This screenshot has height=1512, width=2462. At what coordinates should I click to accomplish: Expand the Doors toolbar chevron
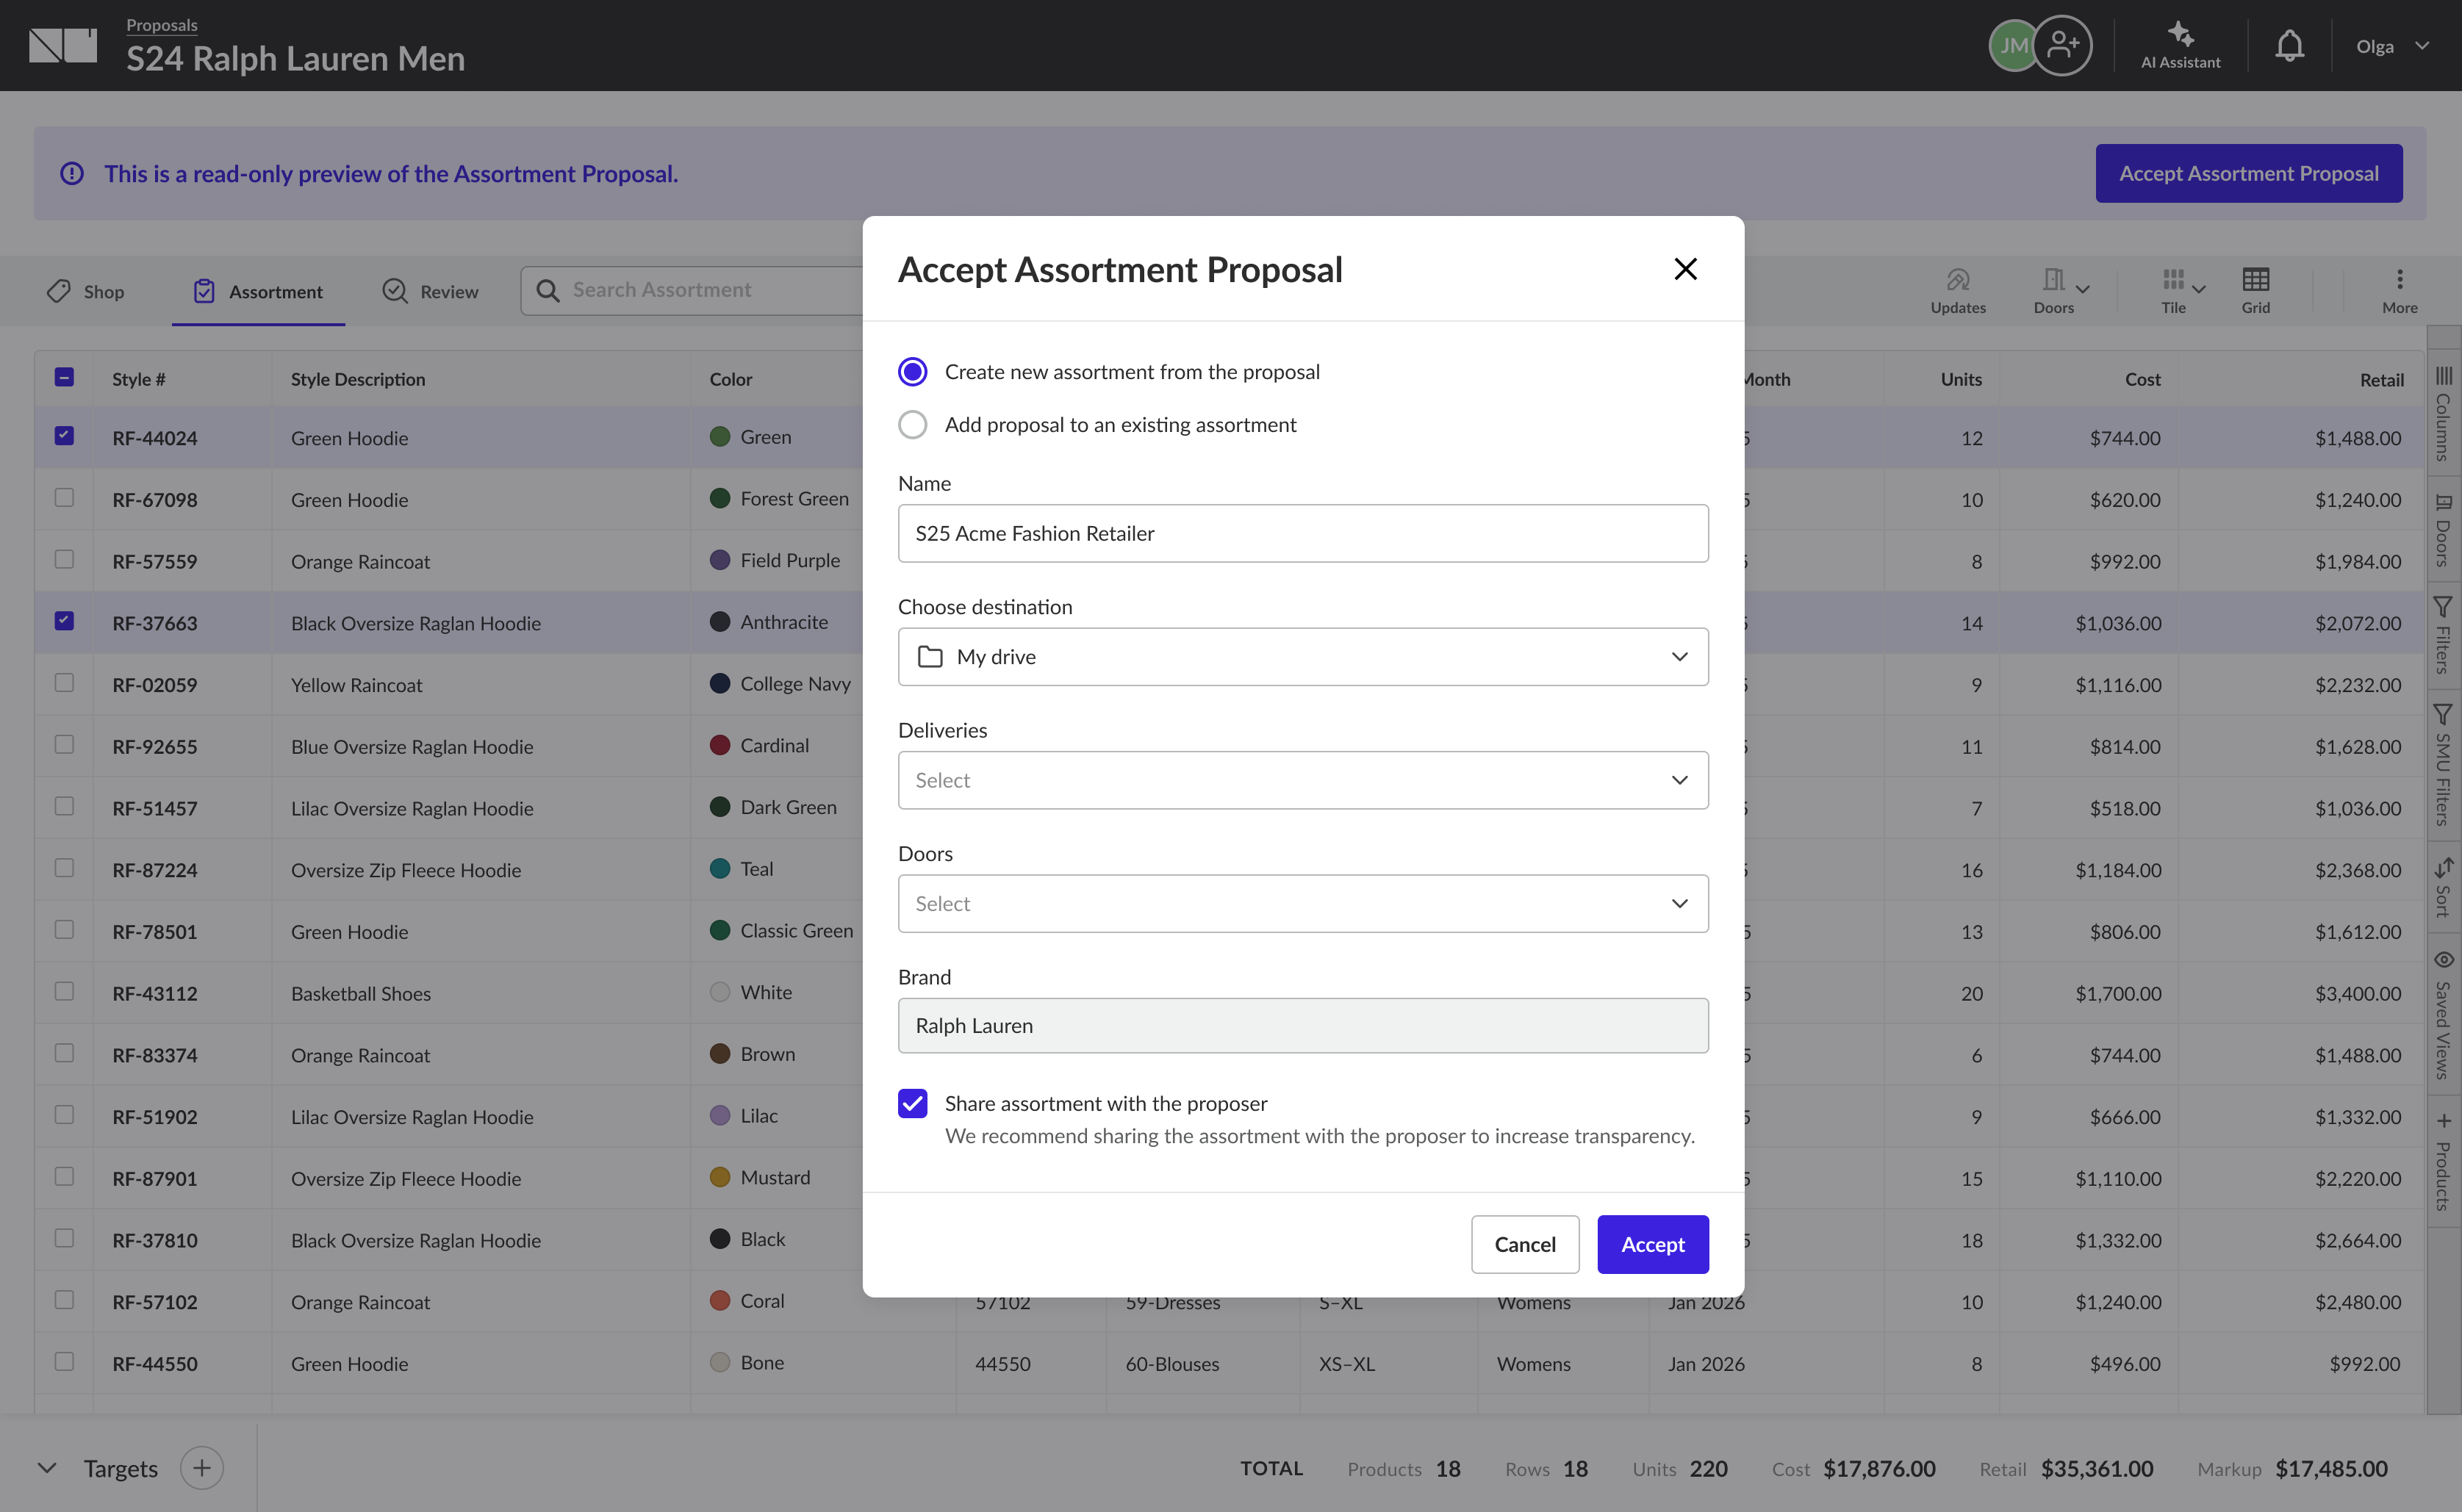pos(2083,289)
